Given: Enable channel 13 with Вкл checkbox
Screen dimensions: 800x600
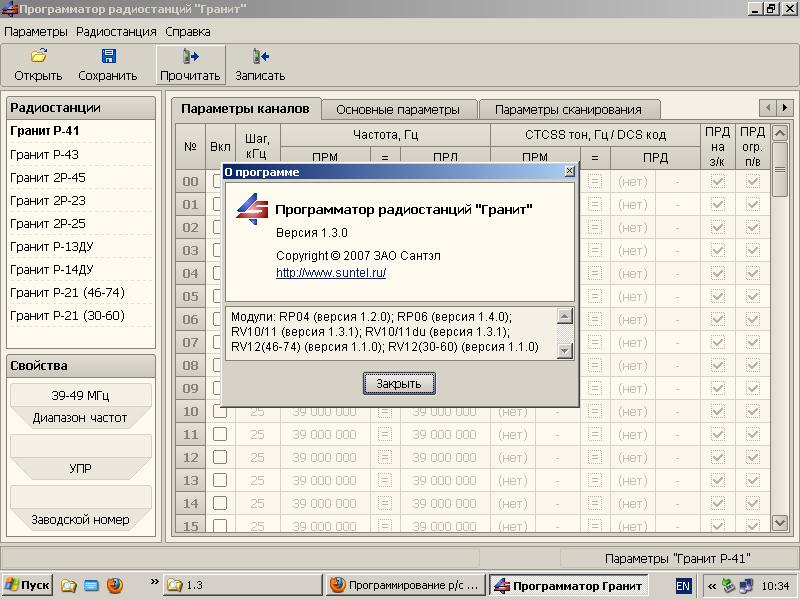Looking at the screenshot, I should [220, 480].
